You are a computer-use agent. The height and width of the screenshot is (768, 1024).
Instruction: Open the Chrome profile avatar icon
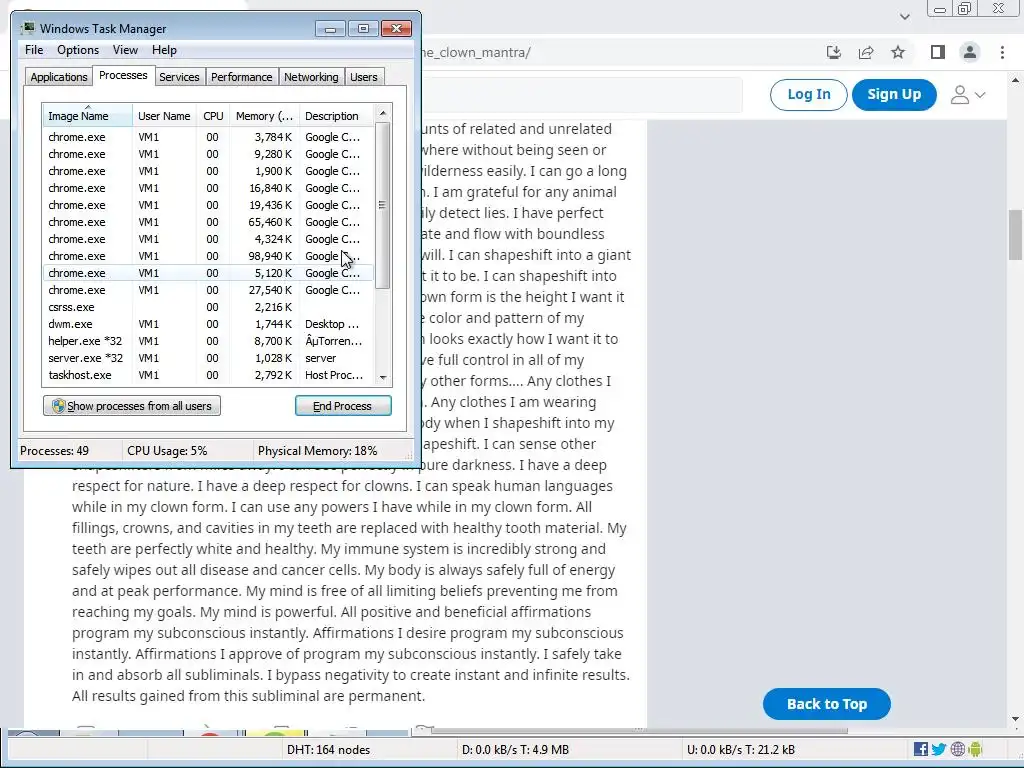click(970, 52)
